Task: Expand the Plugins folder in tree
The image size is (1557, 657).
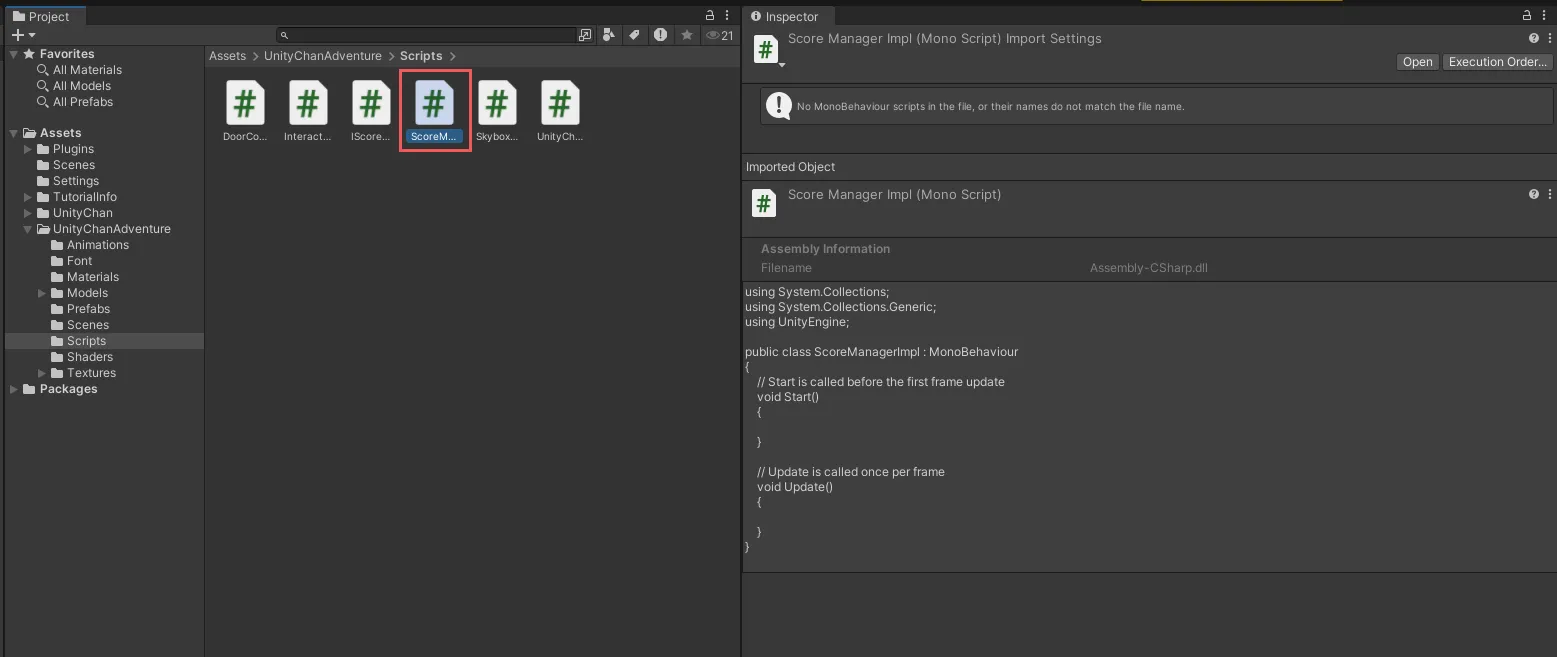Action: click(x=28, y=149)
